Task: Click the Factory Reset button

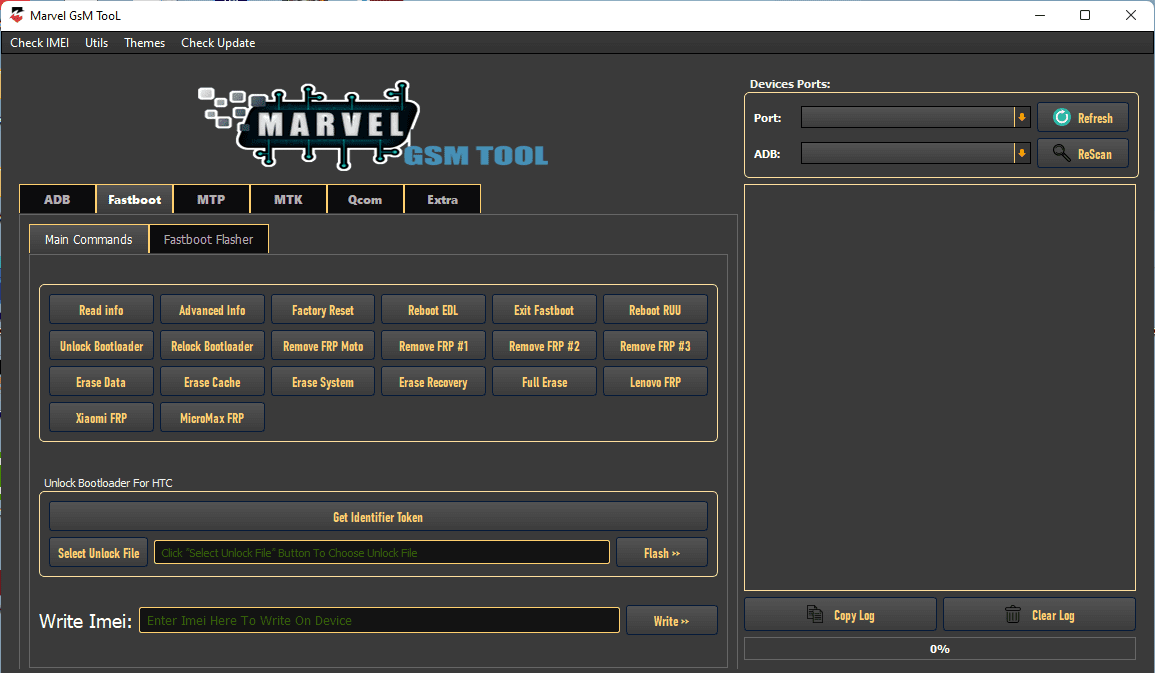Action: coord(323,310)
